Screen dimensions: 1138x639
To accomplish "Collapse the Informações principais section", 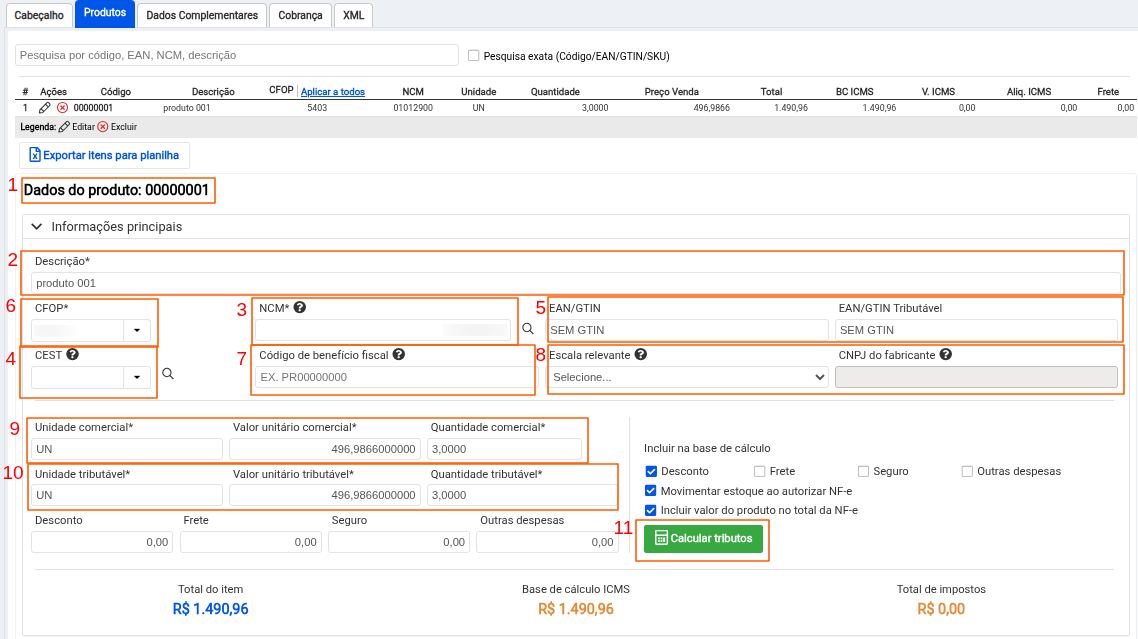I will [x=37, y=227].
